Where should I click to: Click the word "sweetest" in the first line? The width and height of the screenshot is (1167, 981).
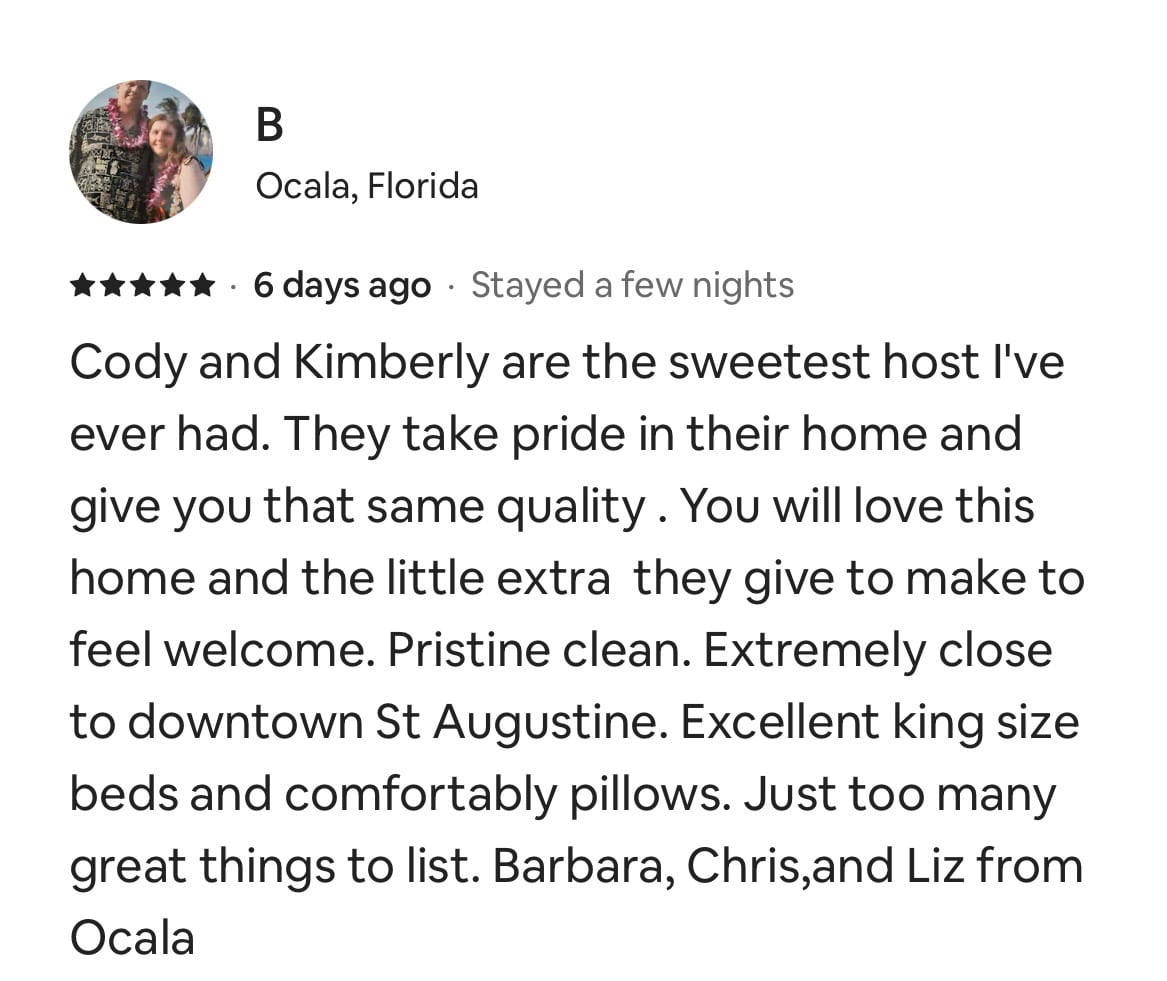pyautogui.click(x=769, y=362)
